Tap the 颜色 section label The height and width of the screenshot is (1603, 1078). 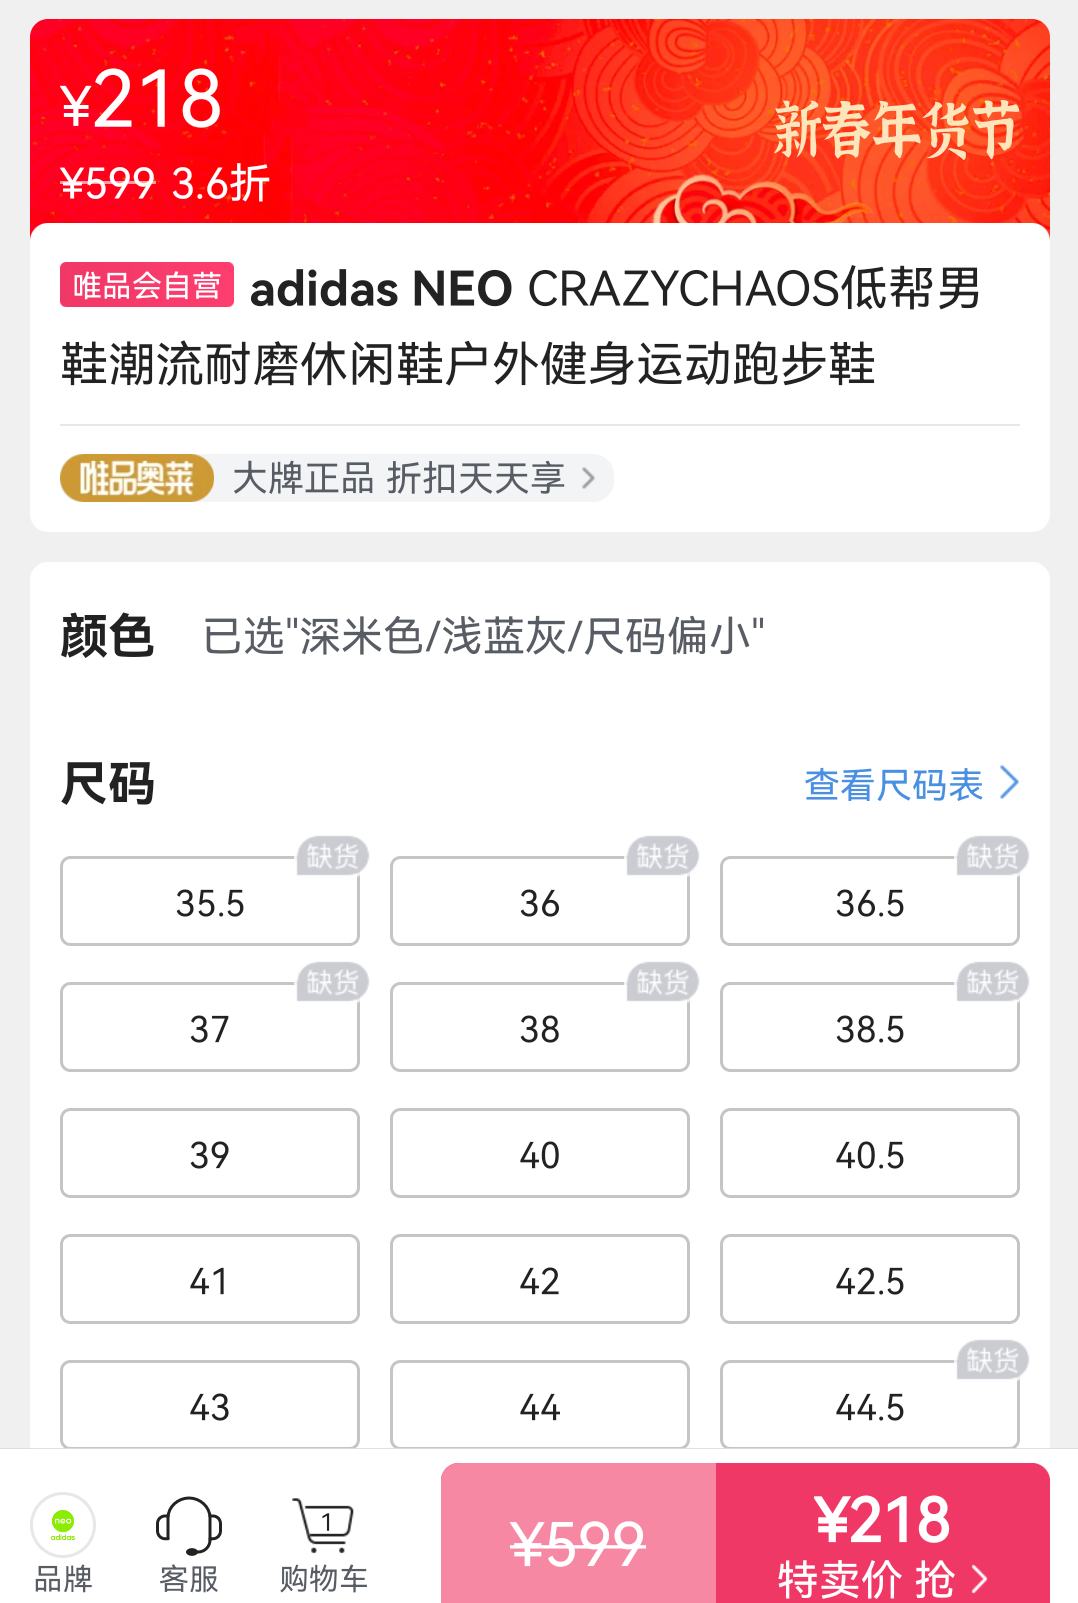pyautogui.click(x=107, y=636)
